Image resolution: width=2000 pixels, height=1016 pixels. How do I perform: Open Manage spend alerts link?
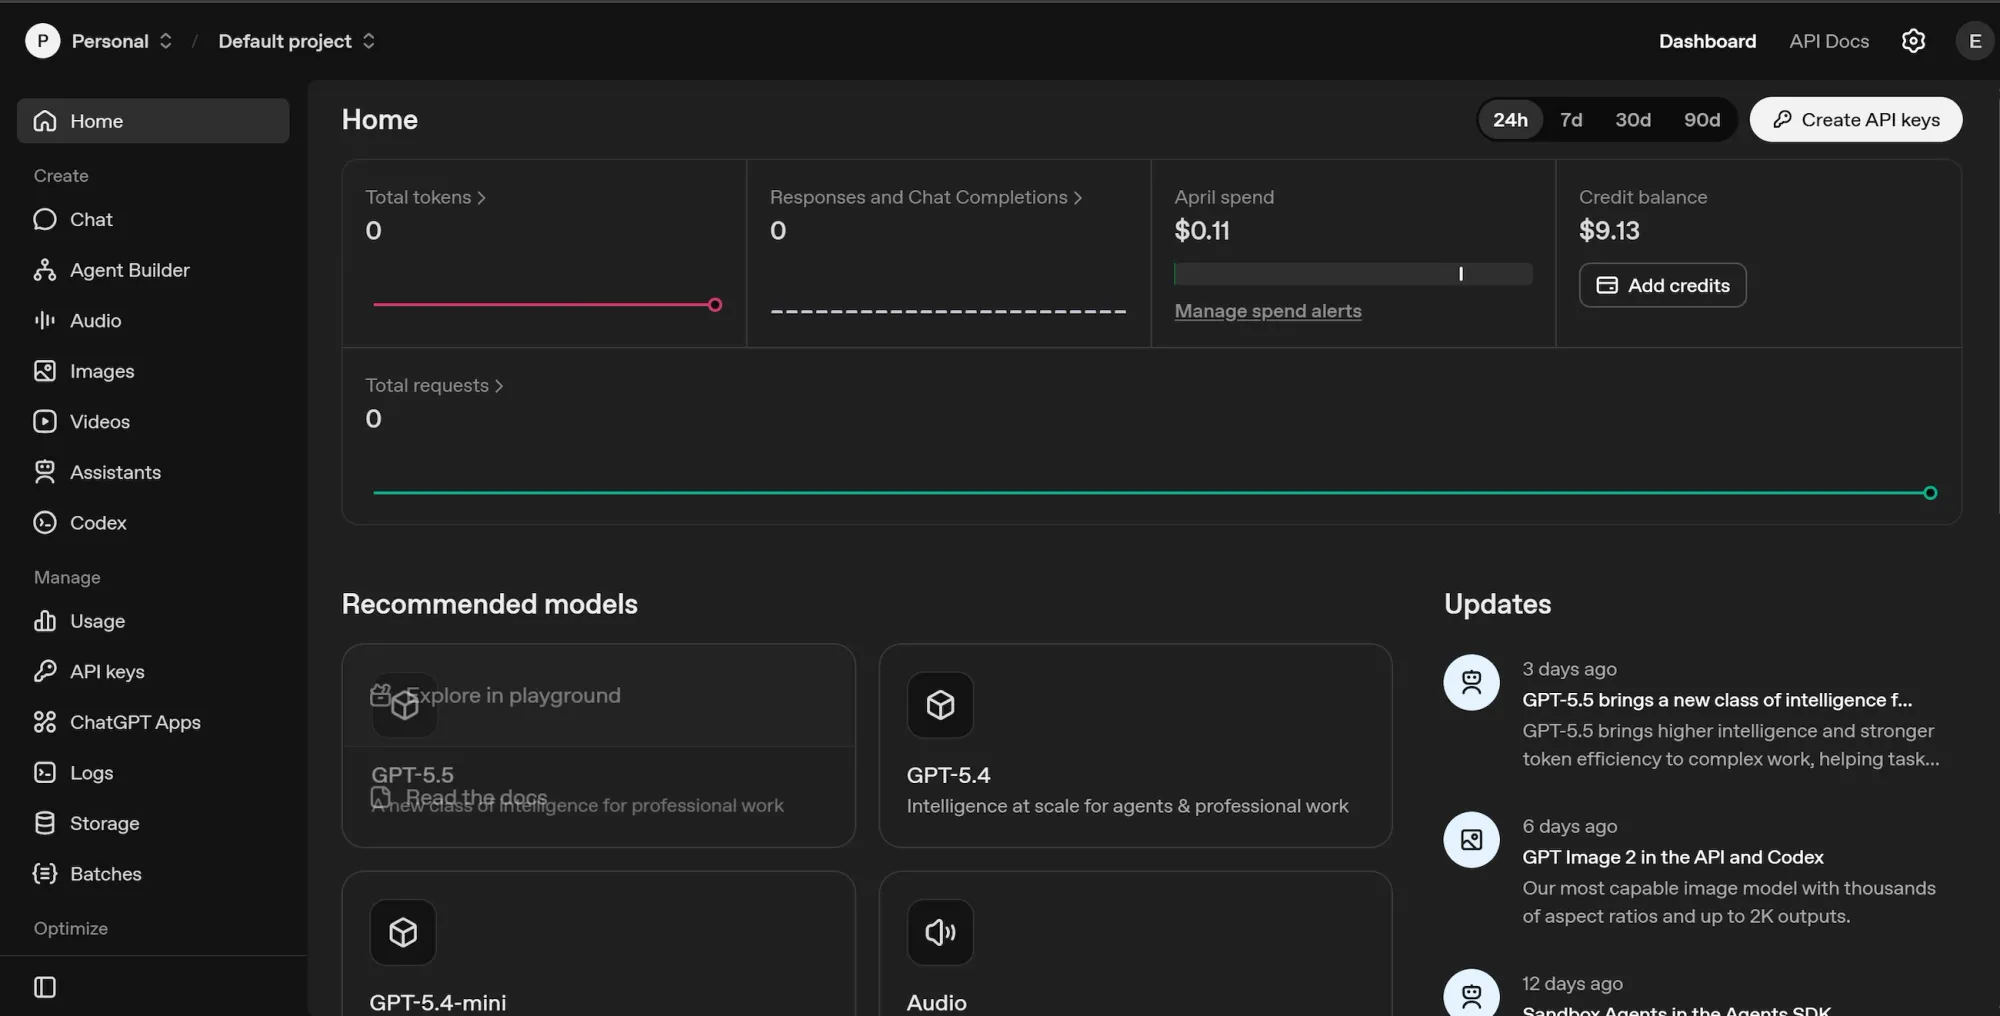(1268, 311)
